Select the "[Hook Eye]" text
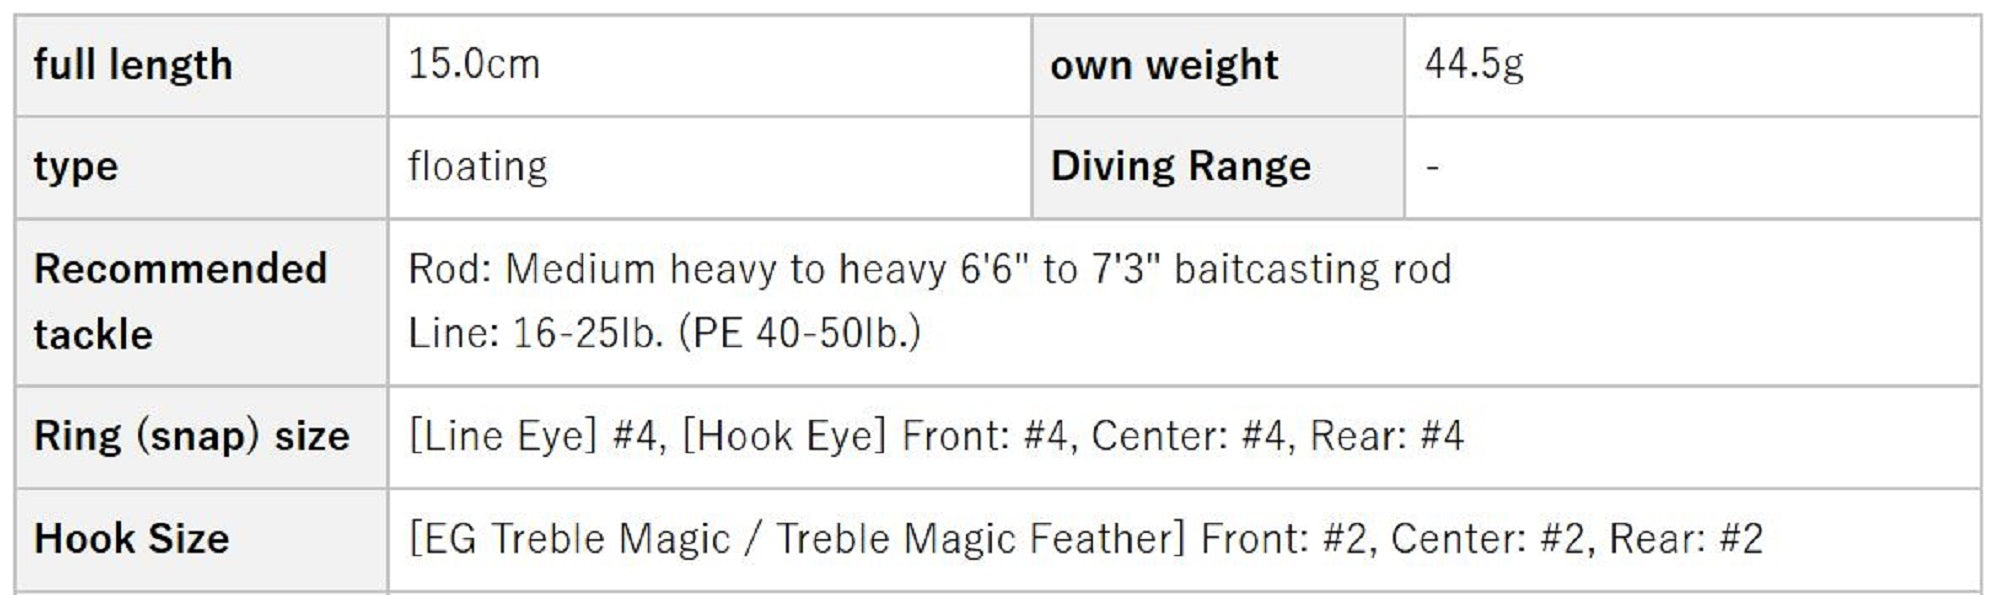Viewport: 2000px width, 595px height. point(784,437)
